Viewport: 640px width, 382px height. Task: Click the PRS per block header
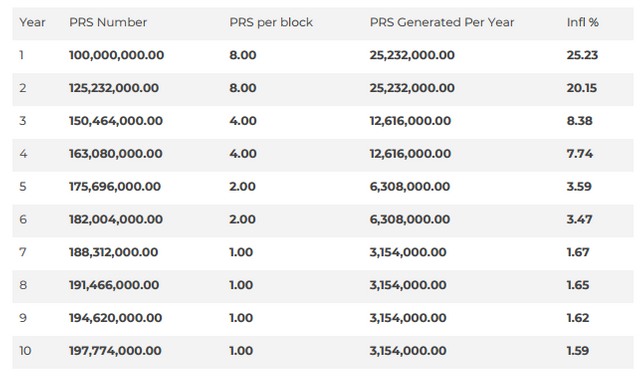(271, 22)
